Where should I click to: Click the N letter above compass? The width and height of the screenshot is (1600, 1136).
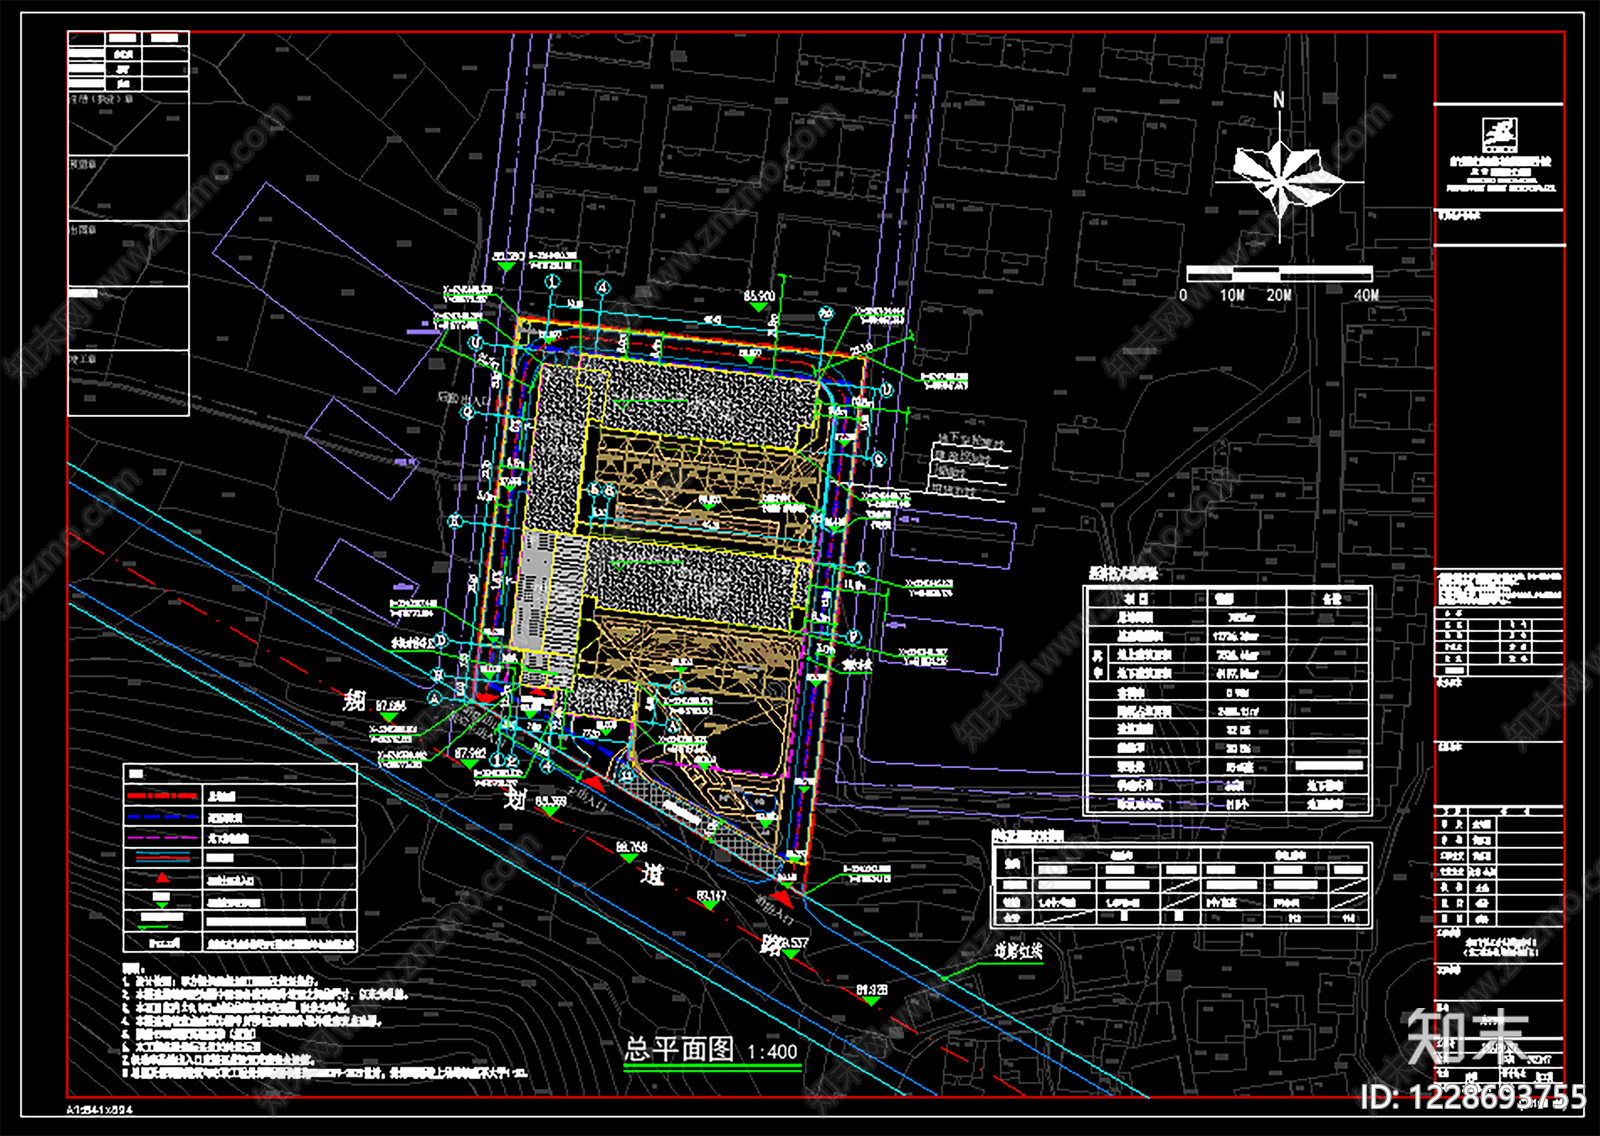pos(1278,100)
